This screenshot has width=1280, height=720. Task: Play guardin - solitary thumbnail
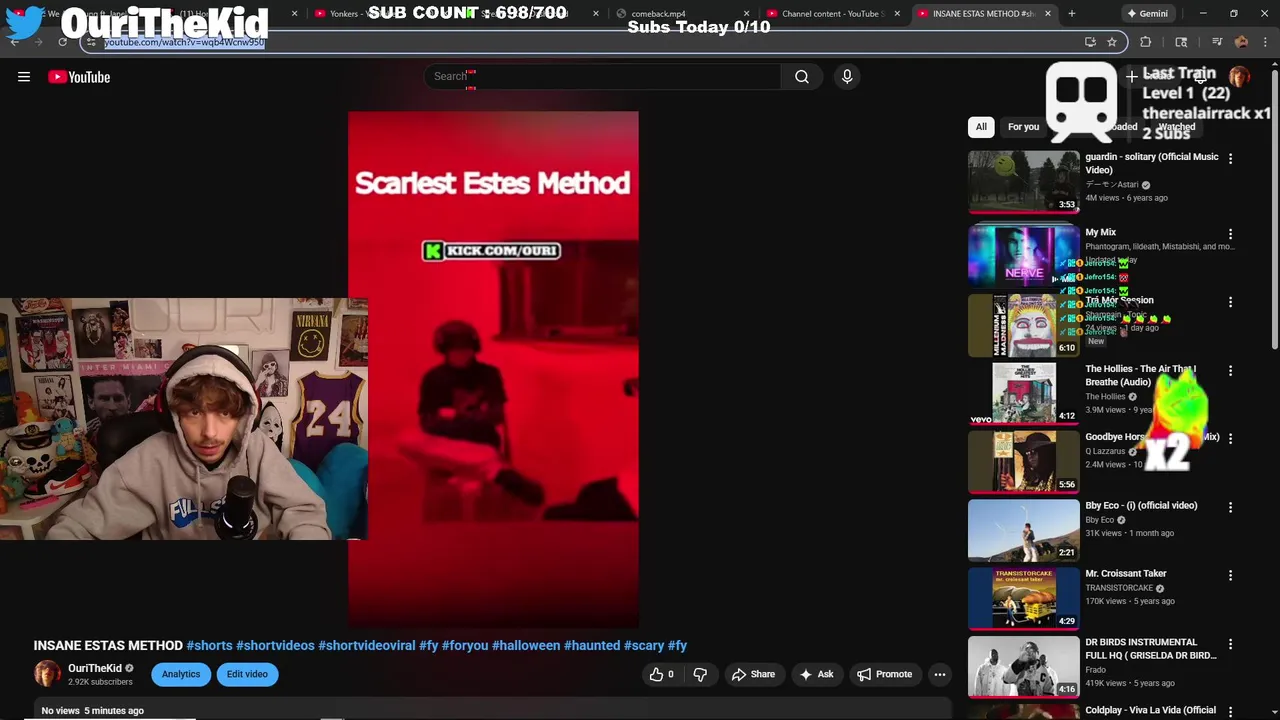(1024, 181)
